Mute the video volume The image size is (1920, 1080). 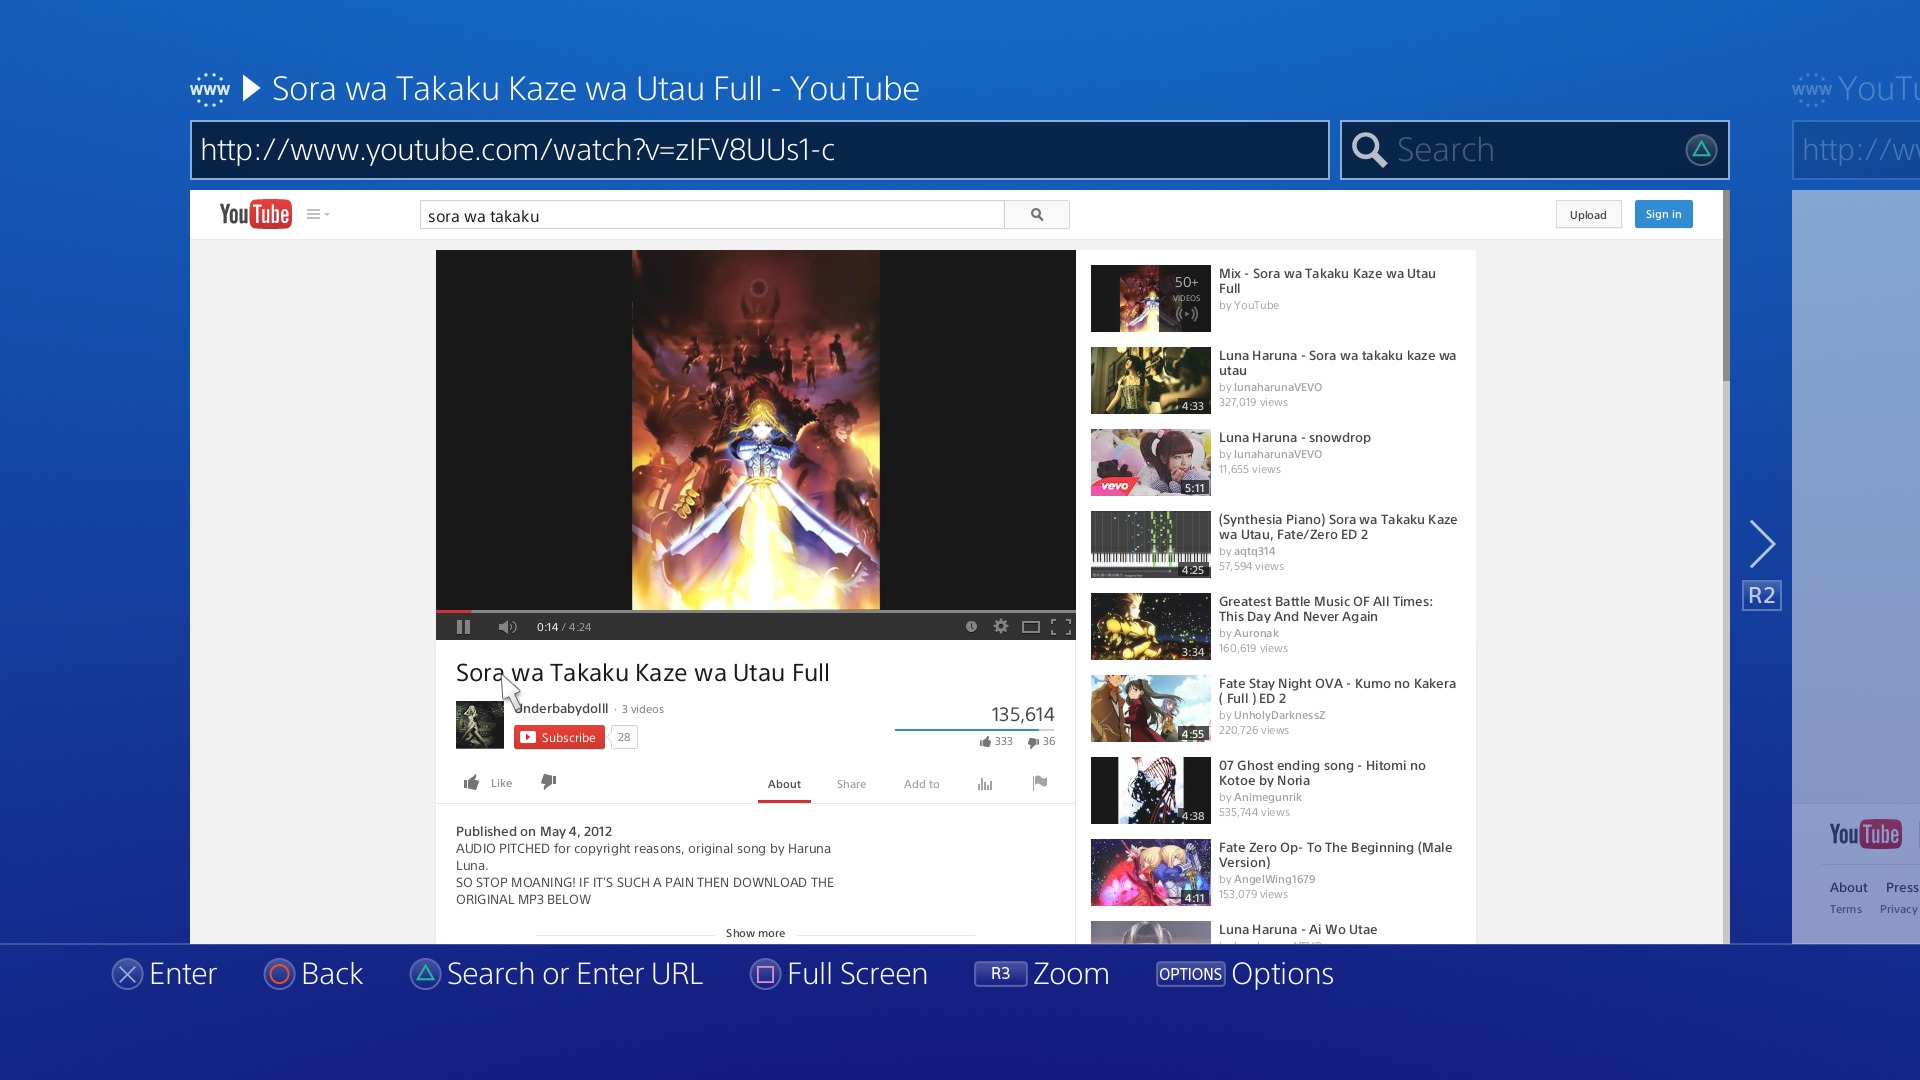click(x=507, y=627)
